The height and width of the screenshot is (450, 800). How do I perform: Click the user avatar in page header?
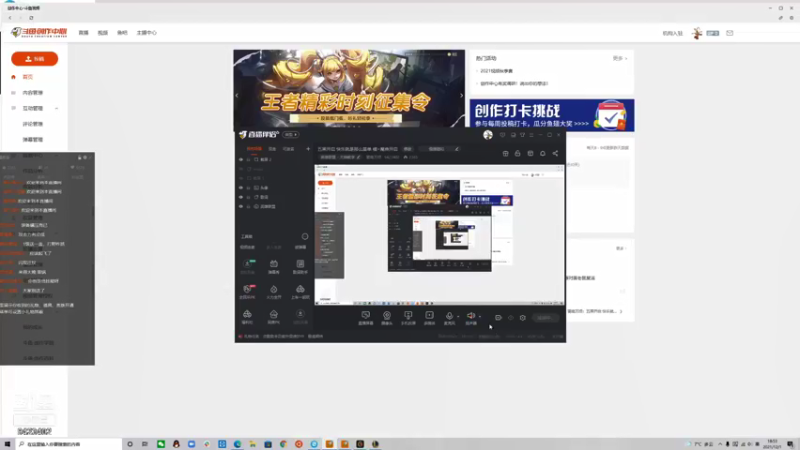point(697,33)
